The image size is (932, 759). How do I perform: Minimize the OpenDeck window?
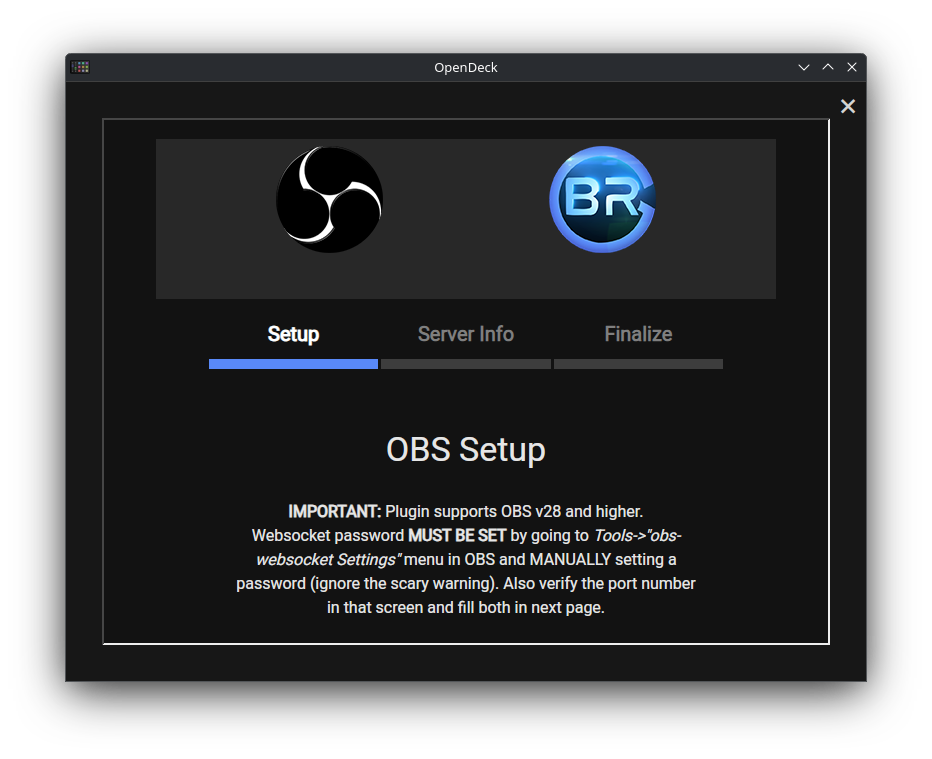pyautogui.click(x=804, y=67)
